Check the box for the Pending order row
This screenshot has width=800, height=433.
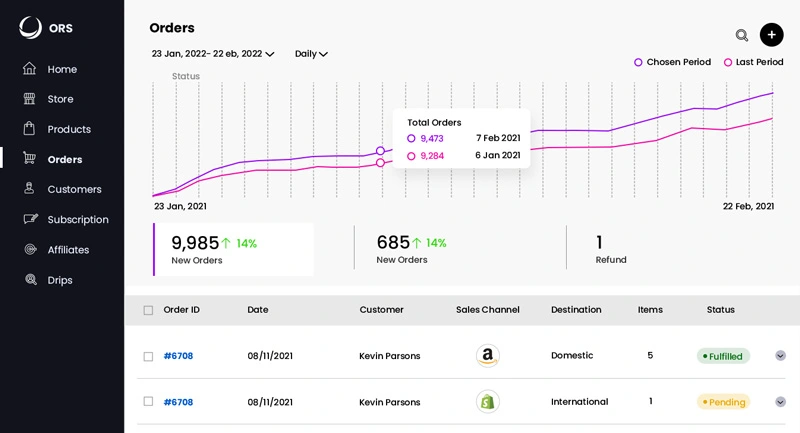tap(148, 402)
